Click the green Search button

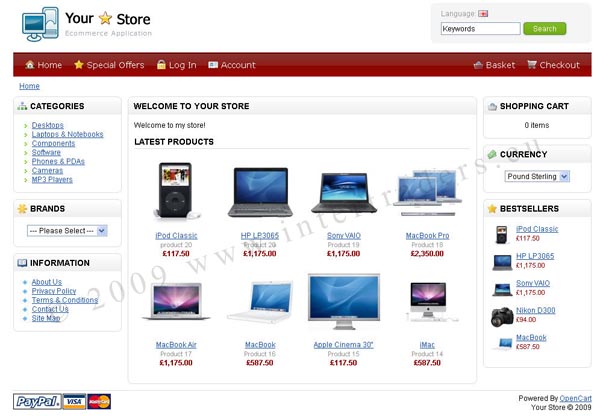[x=545, y=29]
